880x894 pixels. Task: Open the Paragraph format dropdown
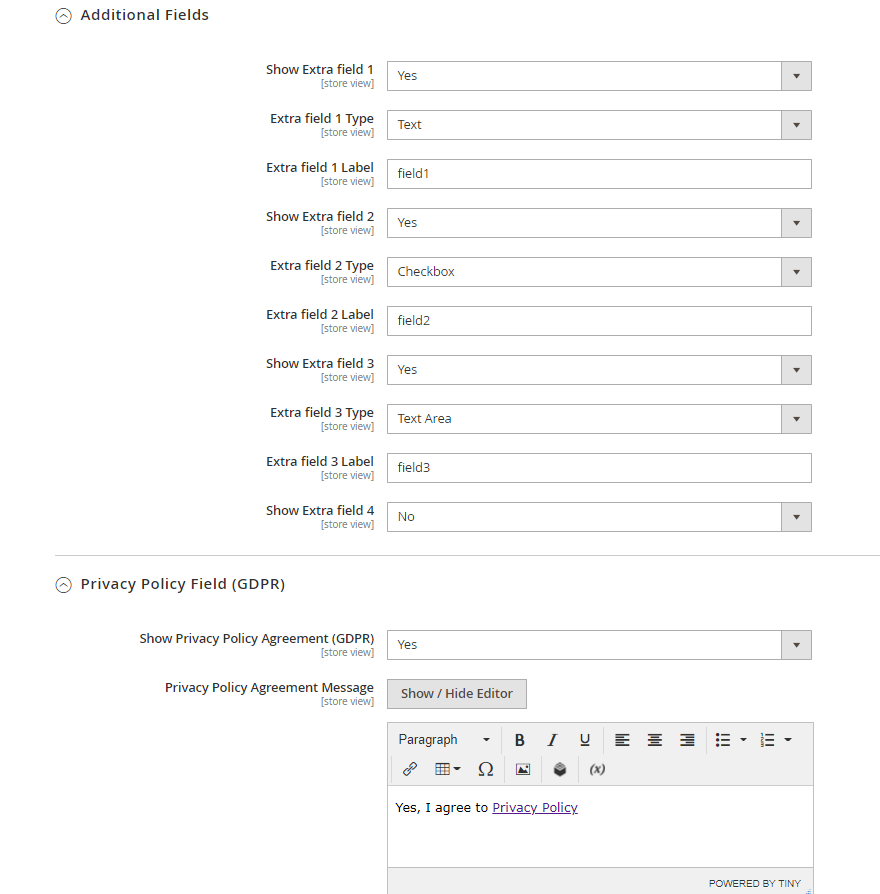(x=444, y=740)
